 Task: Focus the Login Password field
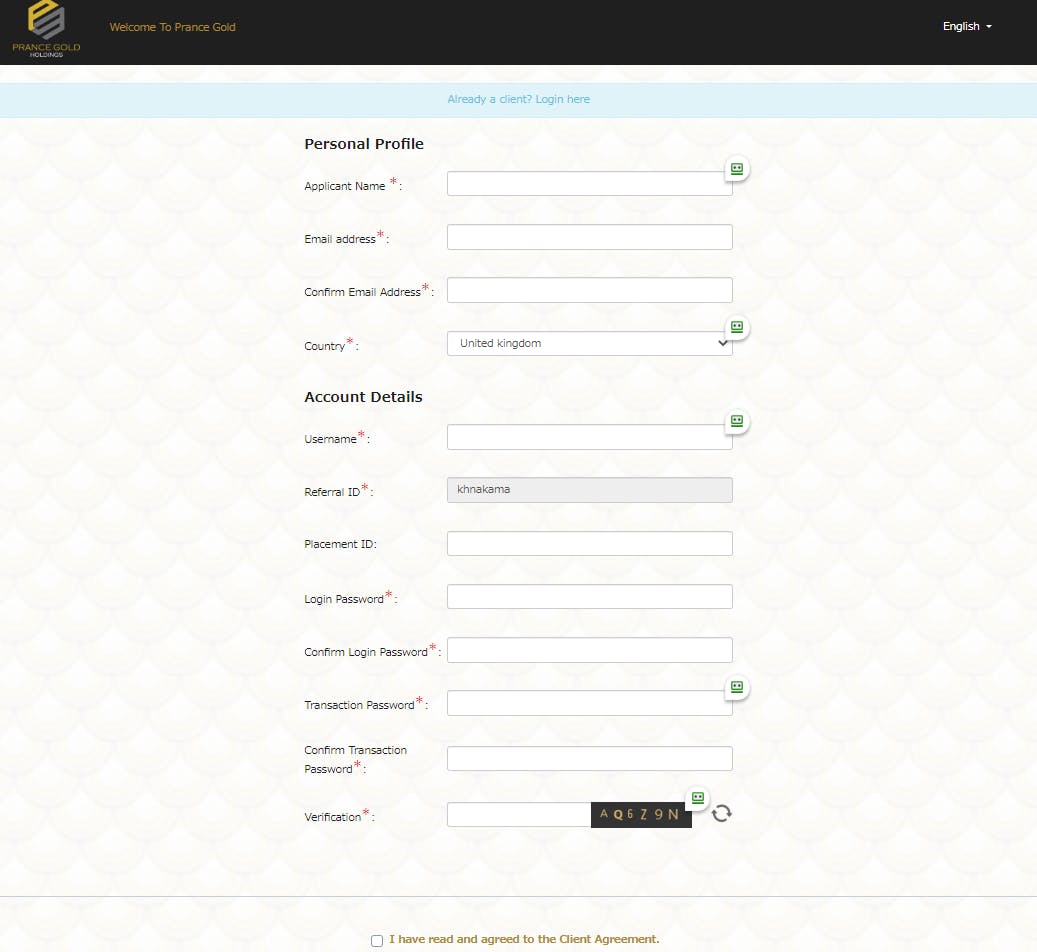589,597
